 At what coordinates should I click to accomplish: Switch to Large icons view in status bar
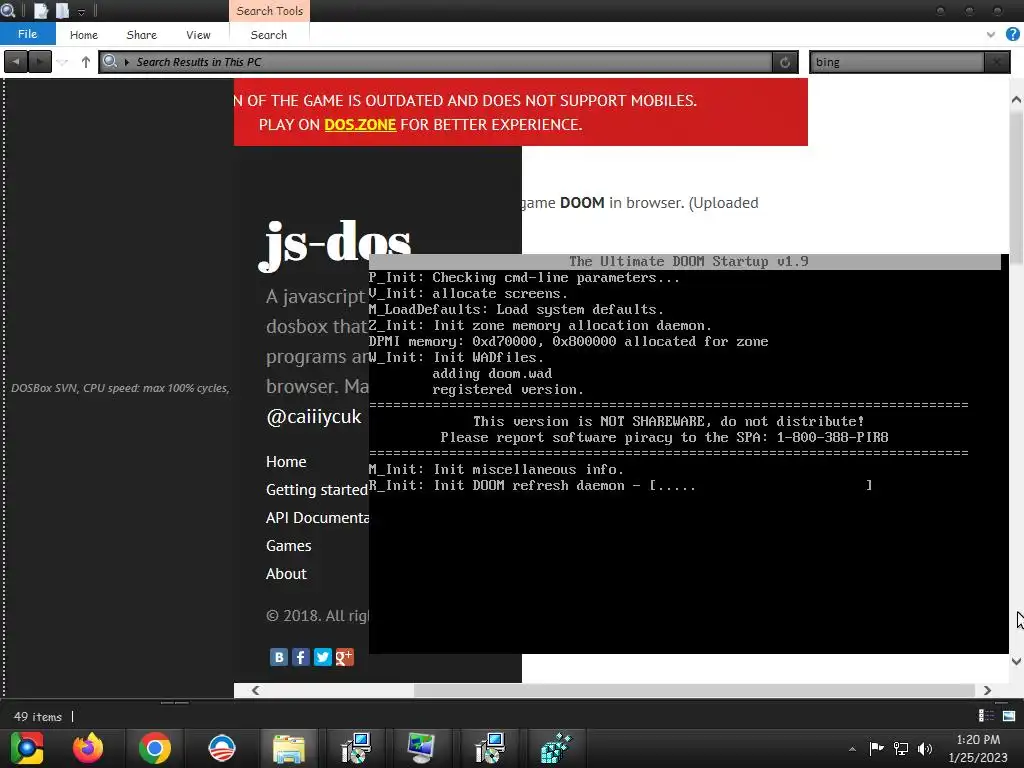click(1009, 716)
